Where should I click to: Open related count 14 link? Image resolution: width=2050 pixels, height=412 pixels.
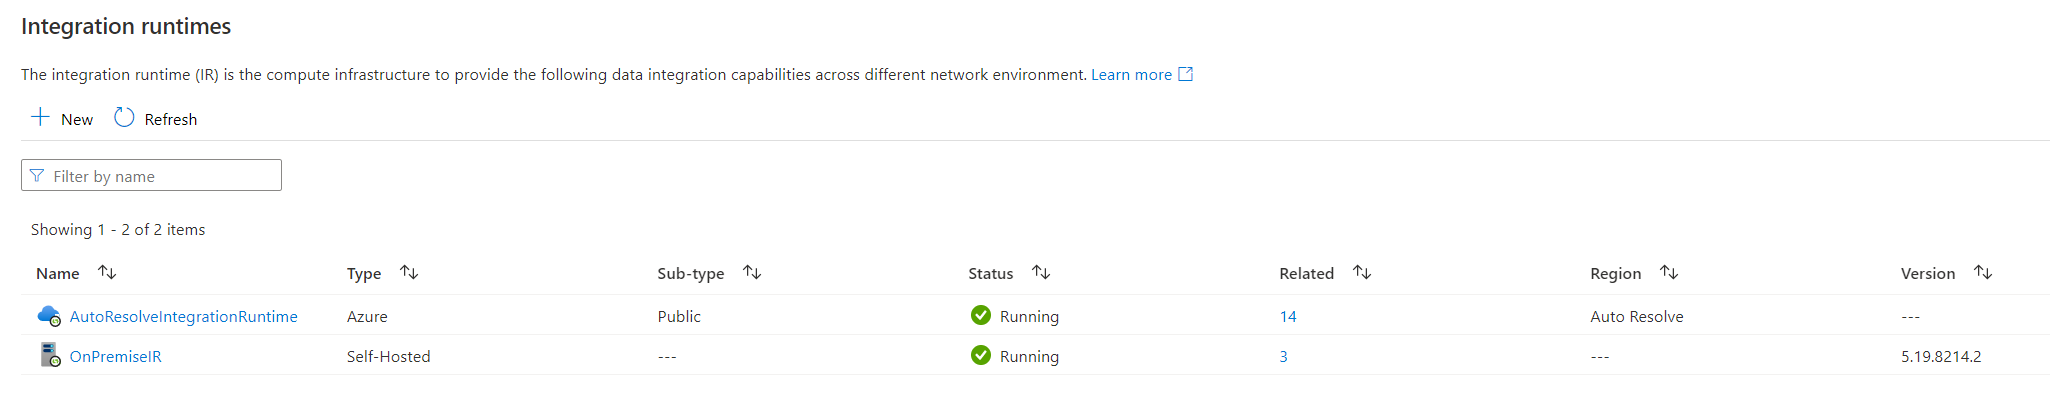point(1288,316)
